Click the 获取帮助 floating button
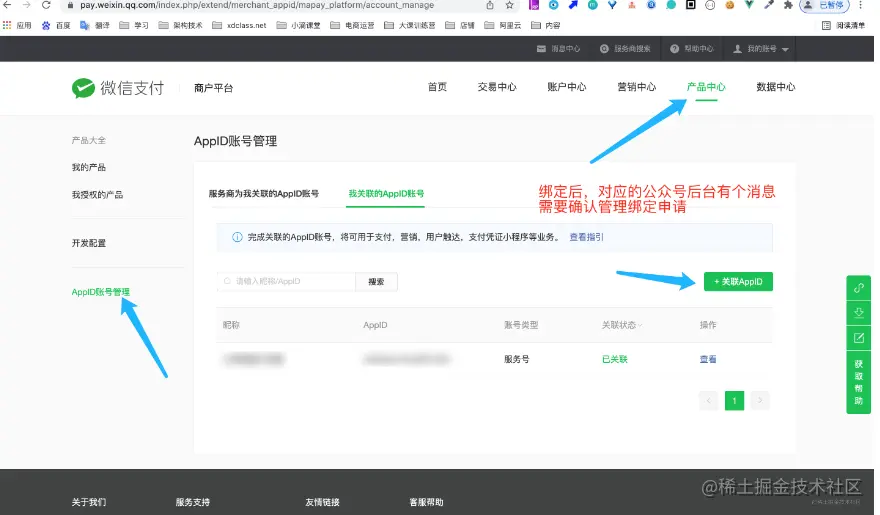Viewport: 880px width, 515px height. (859, 382)
